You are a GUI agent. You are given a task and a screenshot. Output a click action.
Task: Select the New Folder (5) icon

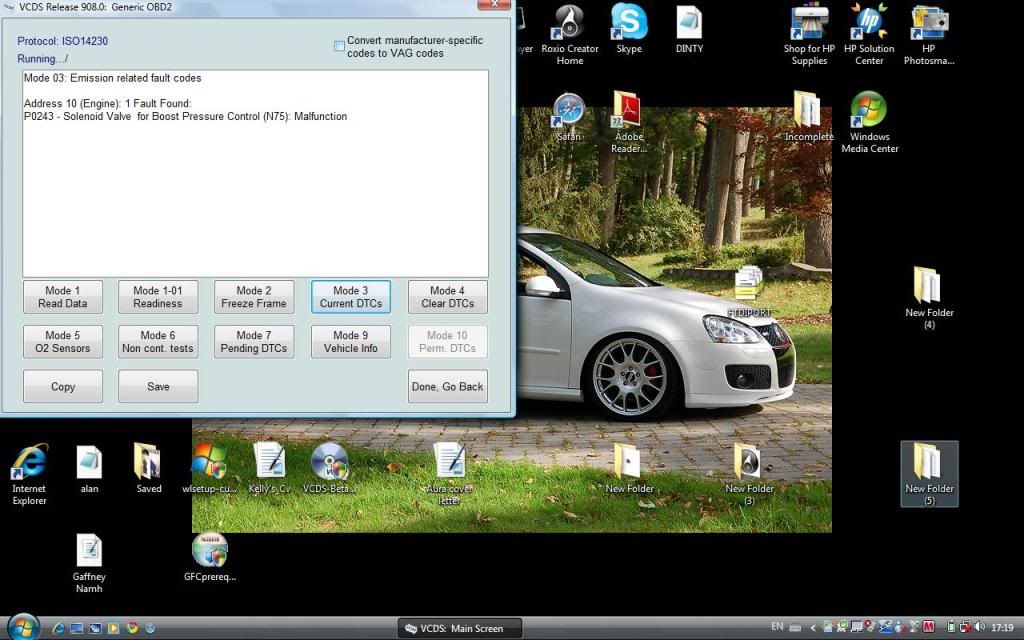click(929, 474)
